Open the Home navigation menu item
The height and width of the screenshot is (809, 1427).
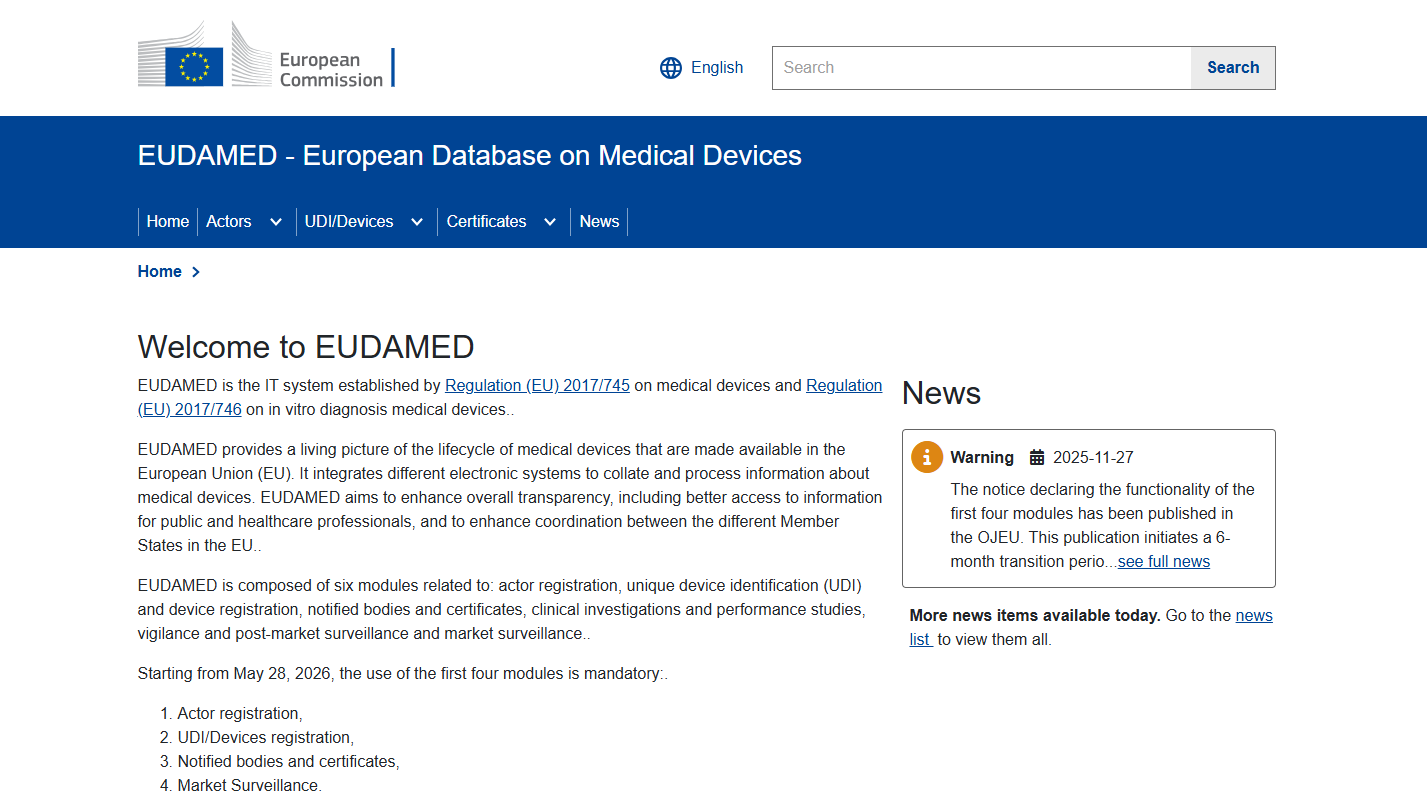click(168, 222)
